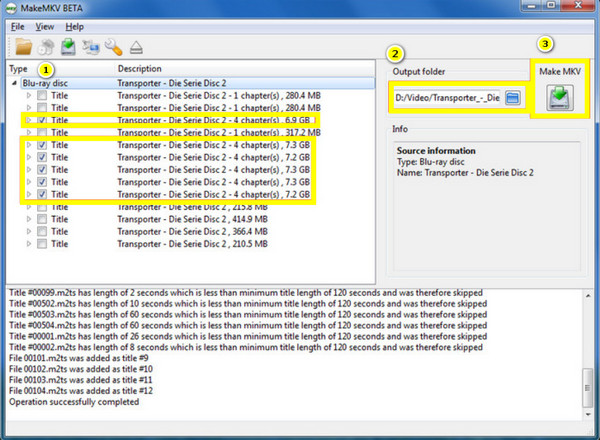Screen dimensions: 600x440
Task: Open the Help menu
Action: click(x=74, y=27)
